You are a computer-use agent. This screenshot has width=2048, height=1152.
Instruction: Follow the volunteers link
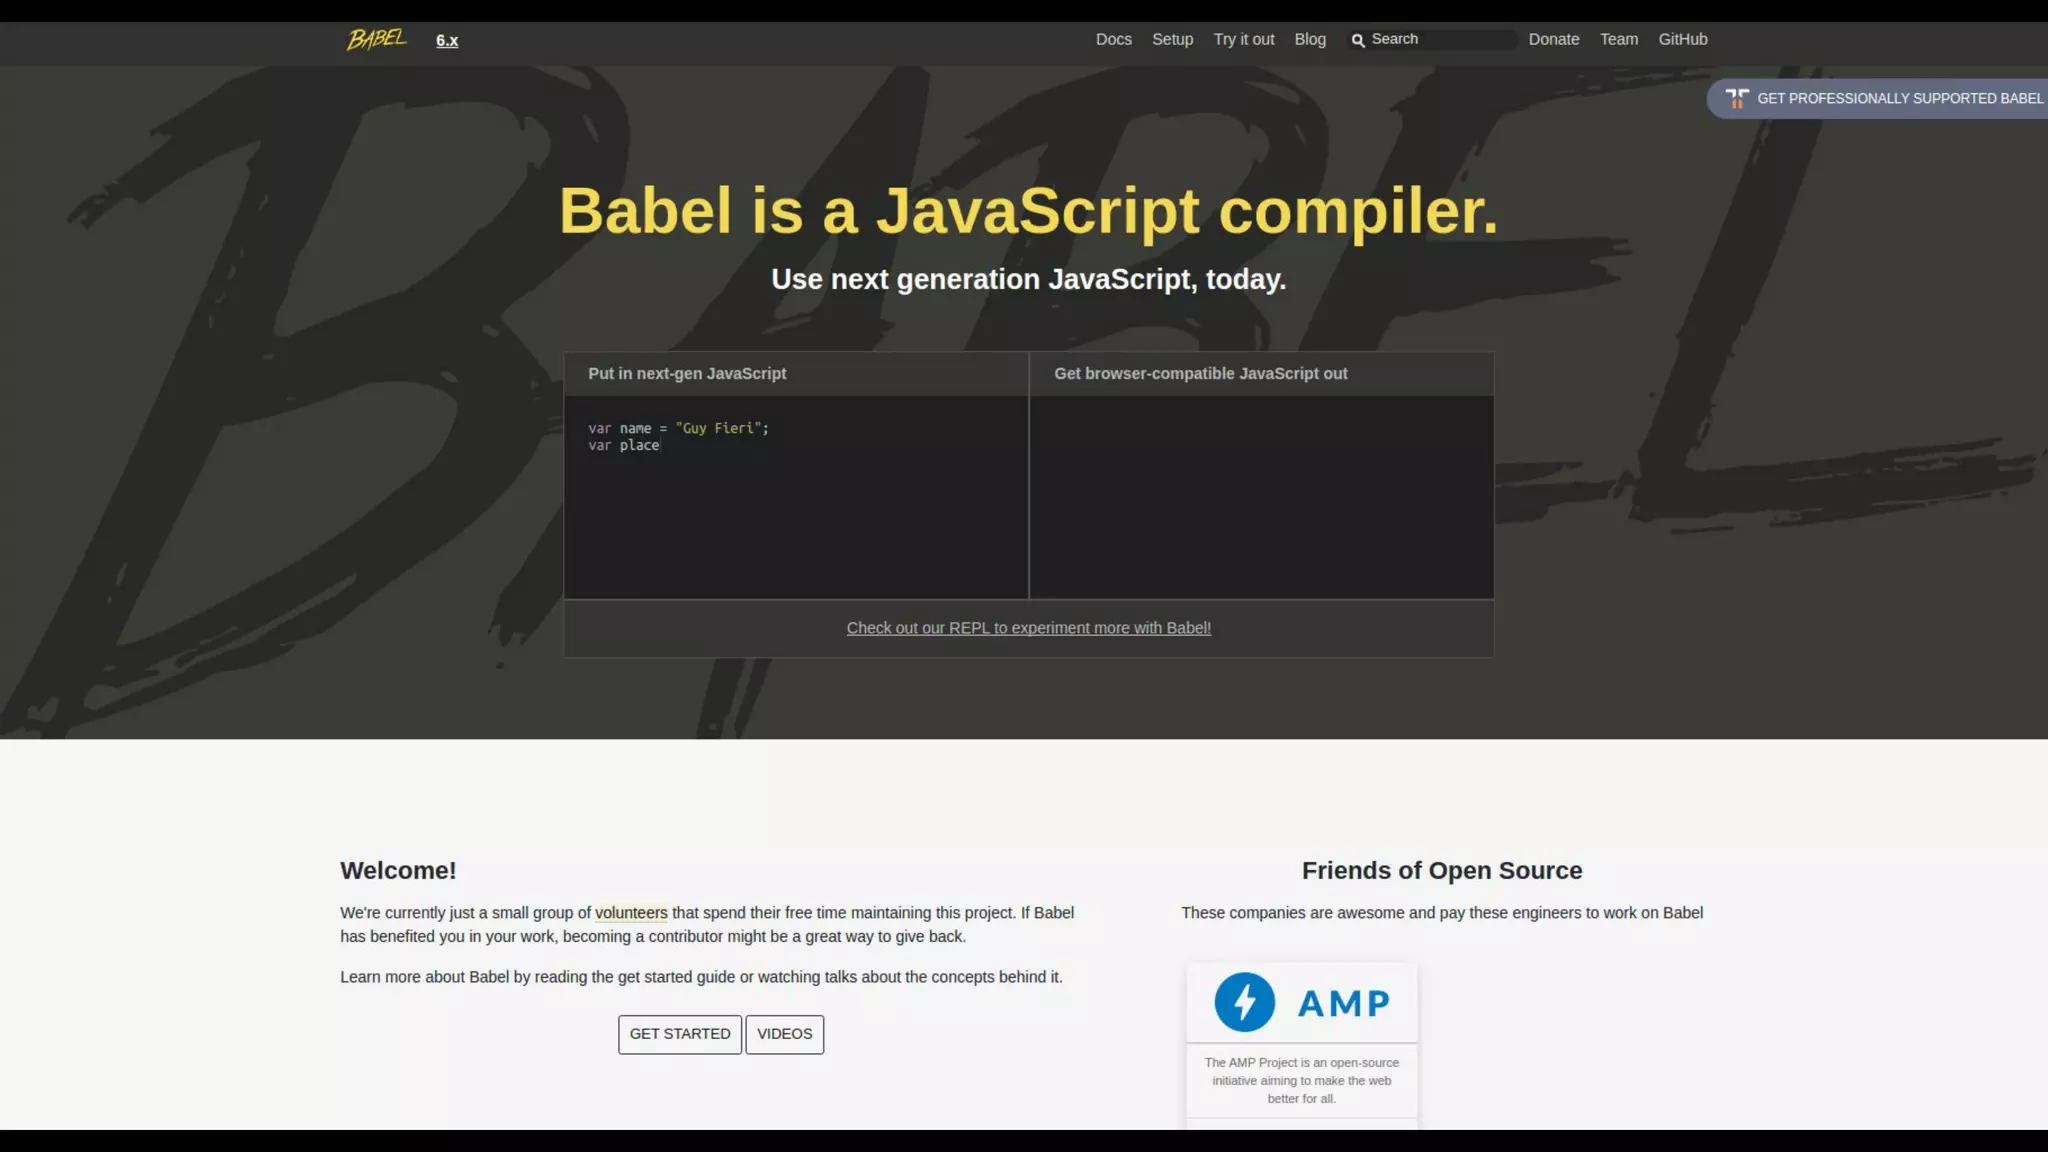click(x=631, y=913)
